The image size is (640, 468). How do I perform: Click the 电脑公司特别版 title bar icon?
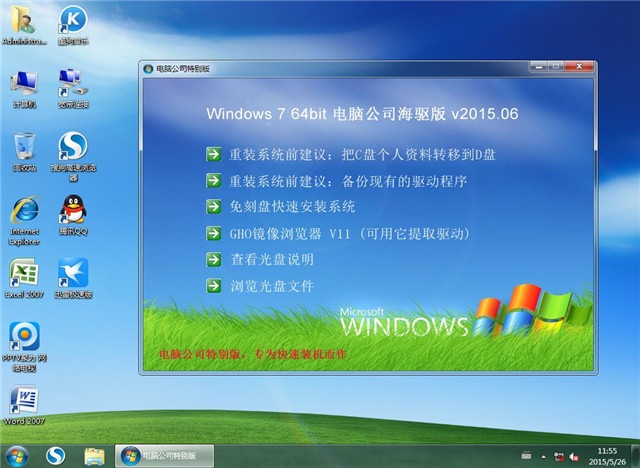coord(148,69)
